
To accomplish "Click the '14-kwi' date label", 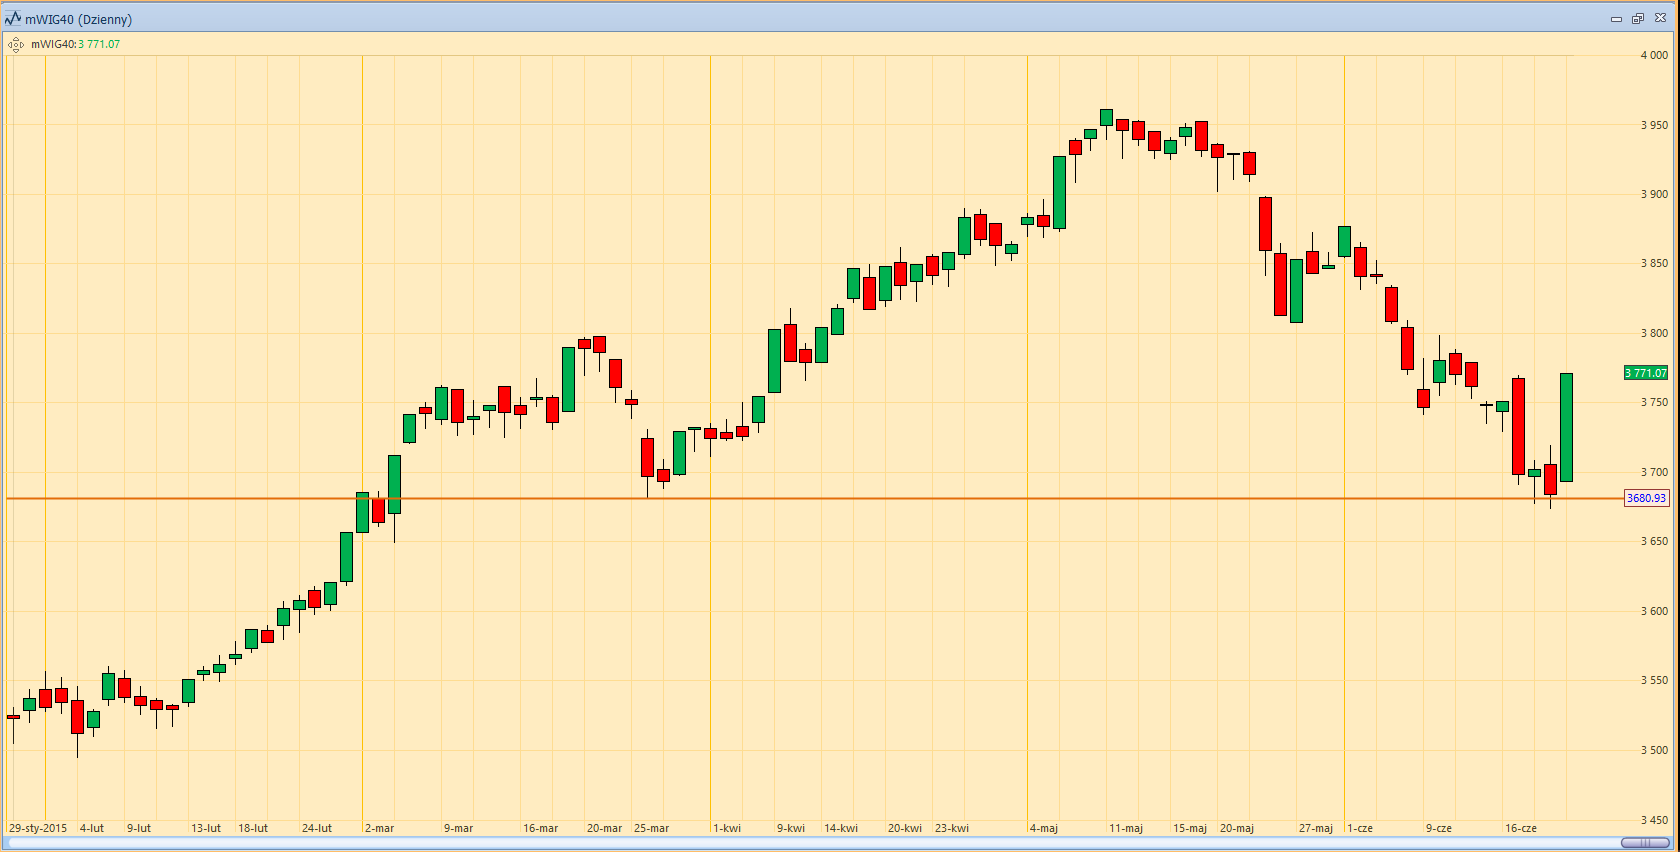I will [x=841, y=828].
